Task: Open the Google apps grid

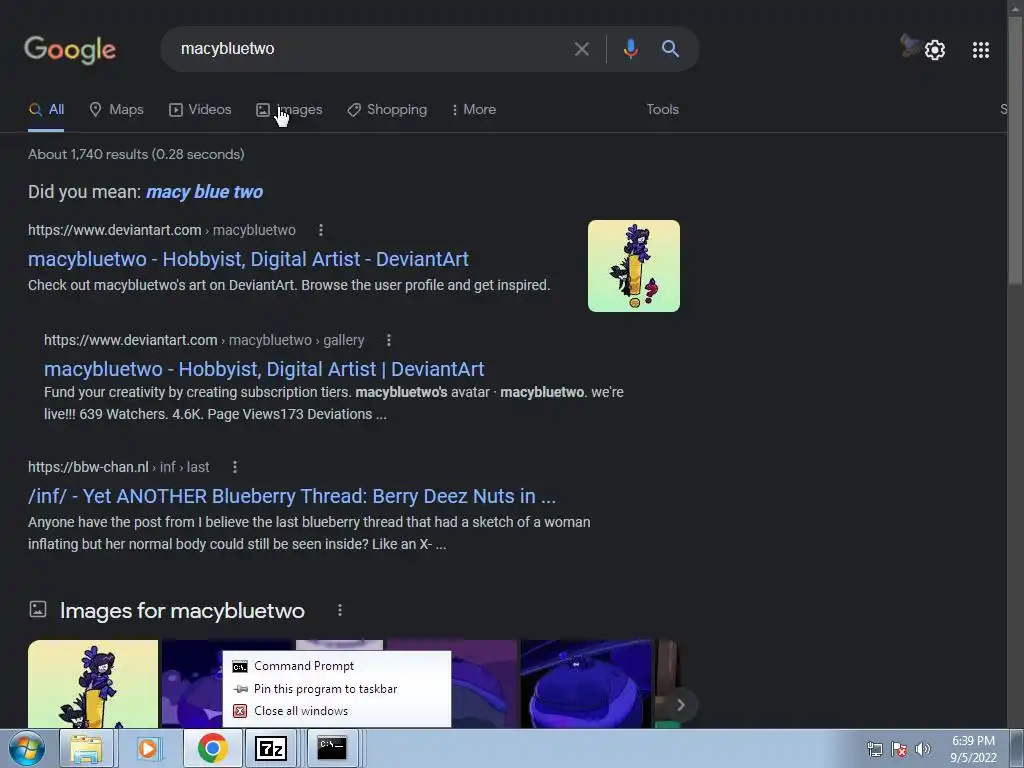Action: pyautogui.click(x=980, y=50)
